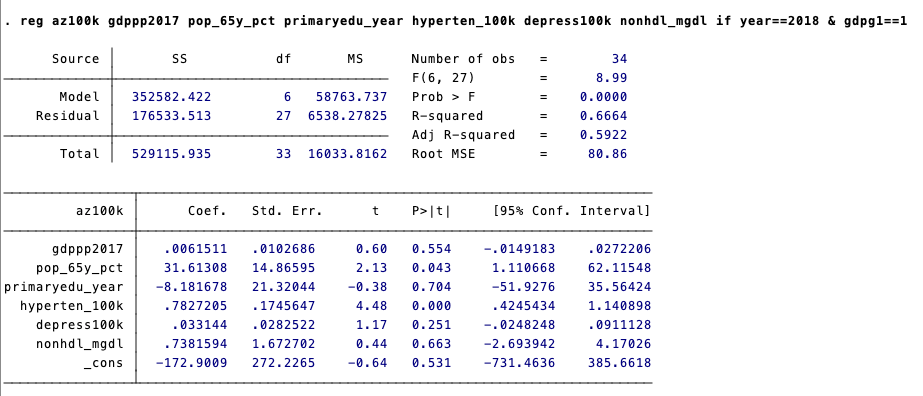Click the _cons coefficient -172.9009
This screenshot has width=923, height=396.
[x=191, y=363]
